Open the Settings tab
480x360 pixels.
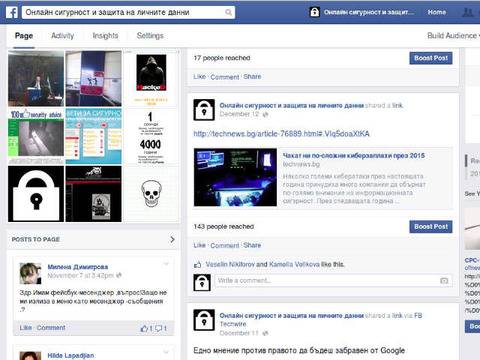pos(150,36)
